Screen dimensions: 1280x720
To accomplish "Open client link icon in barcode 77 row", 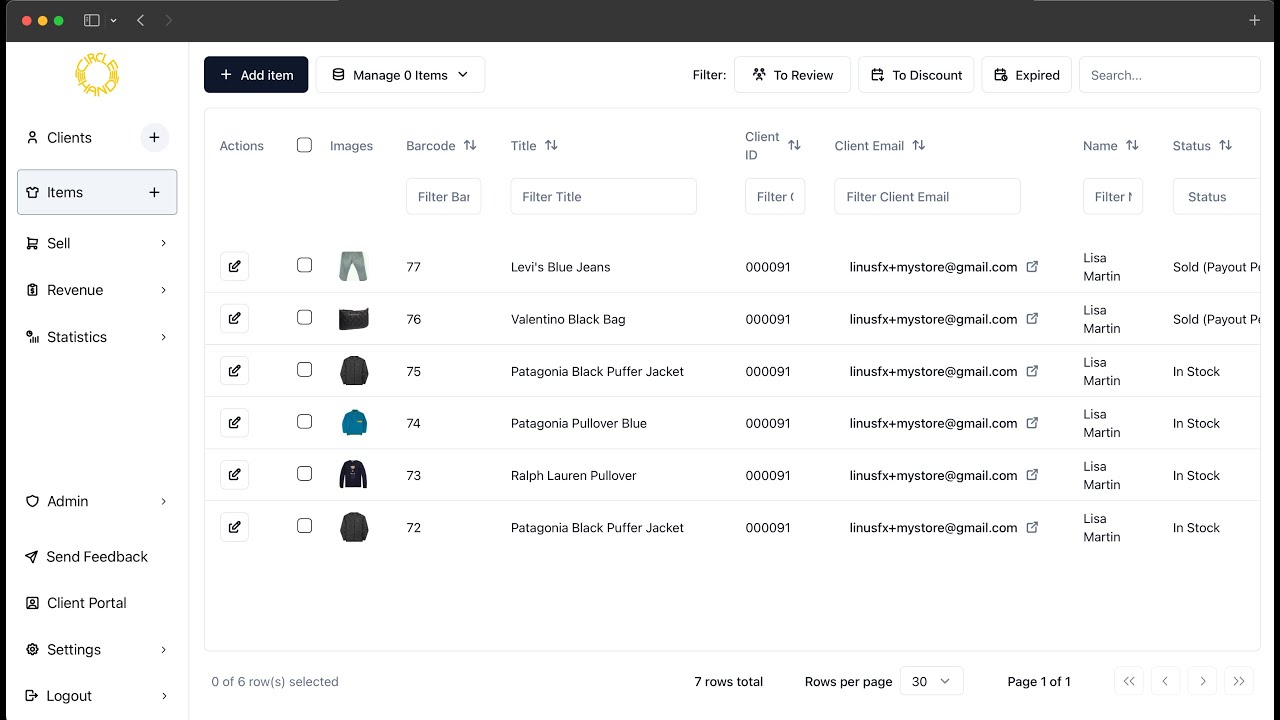I will (x=1033, y=267).
